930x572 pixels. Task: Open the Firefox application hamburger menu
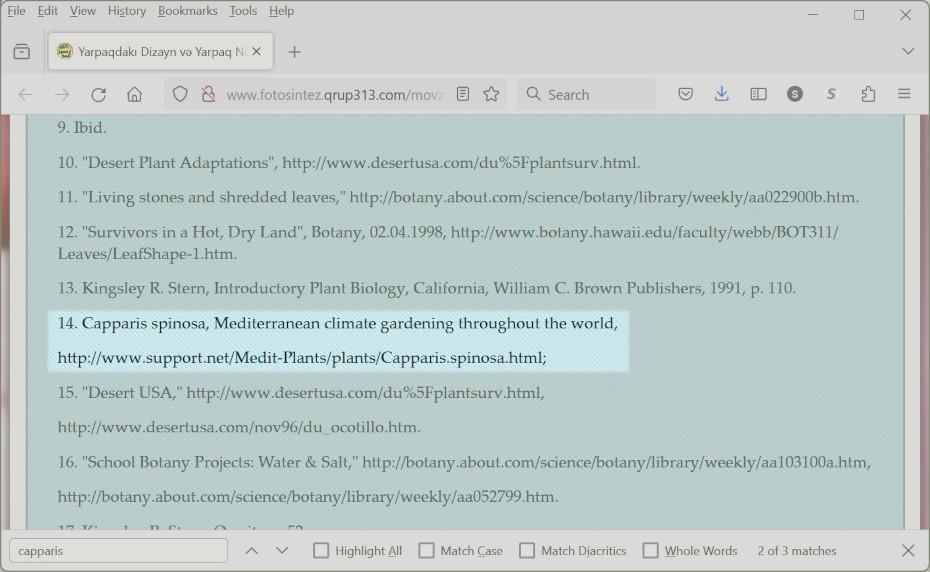(x=904, y=94)
